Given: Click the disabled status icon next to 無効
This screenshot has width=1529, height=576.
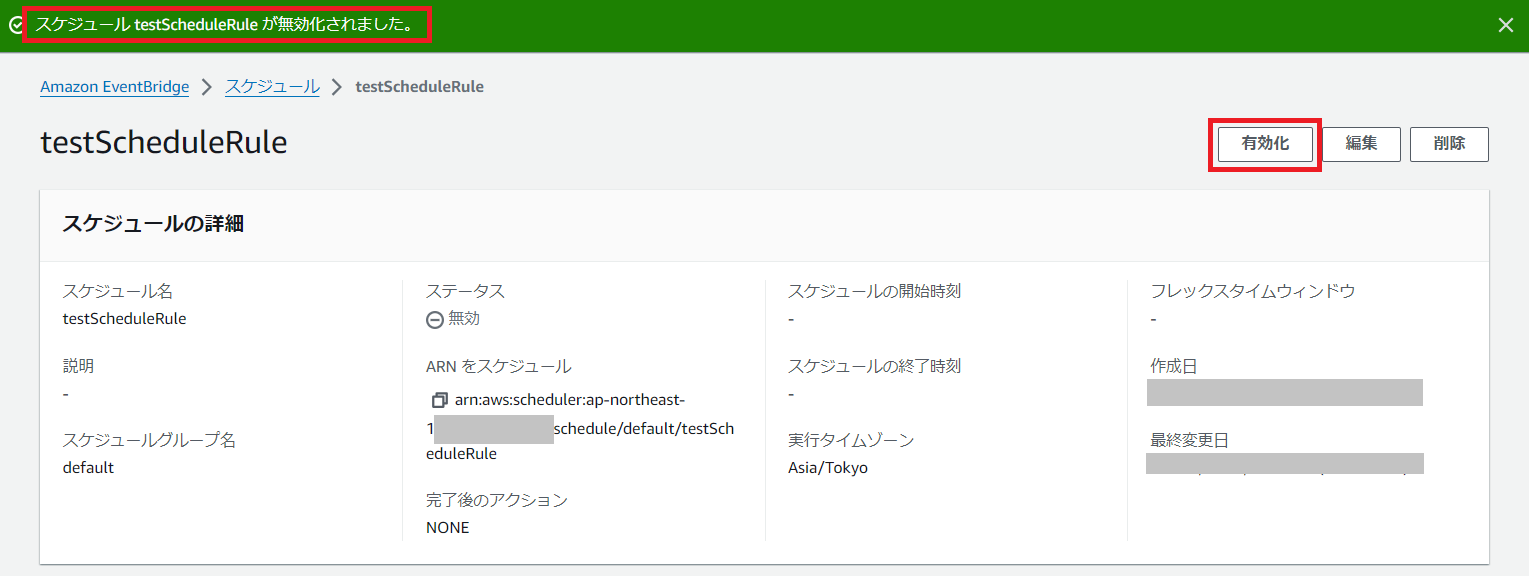Looking at the screenshot, I should 434,319.
